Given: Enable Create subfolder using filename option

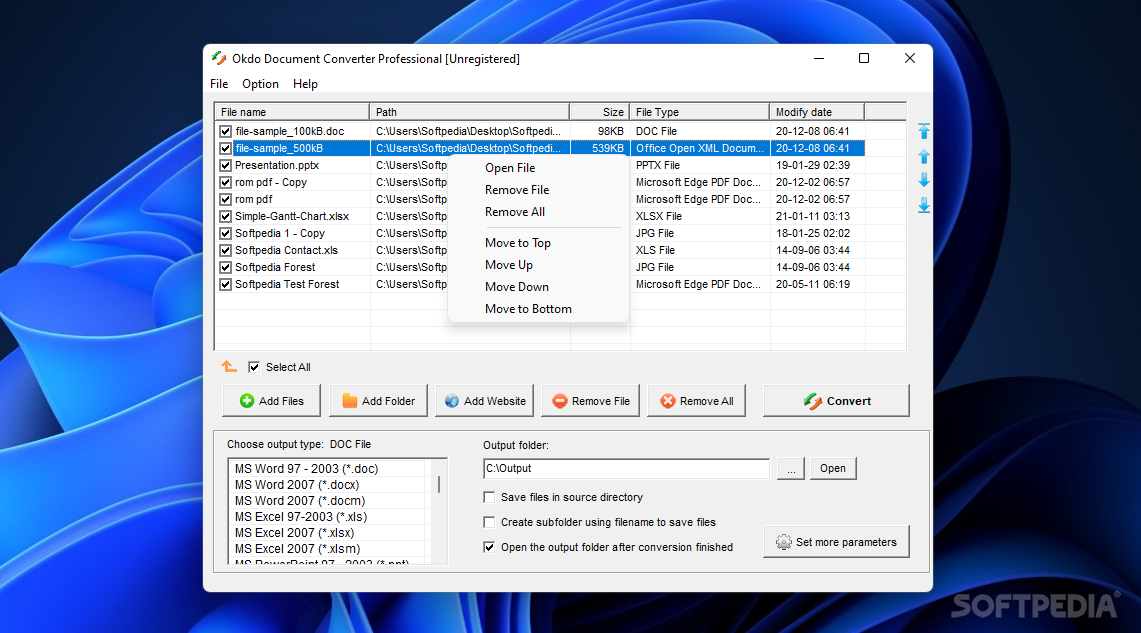Looking at the screenshot, I should coord(489,522).
